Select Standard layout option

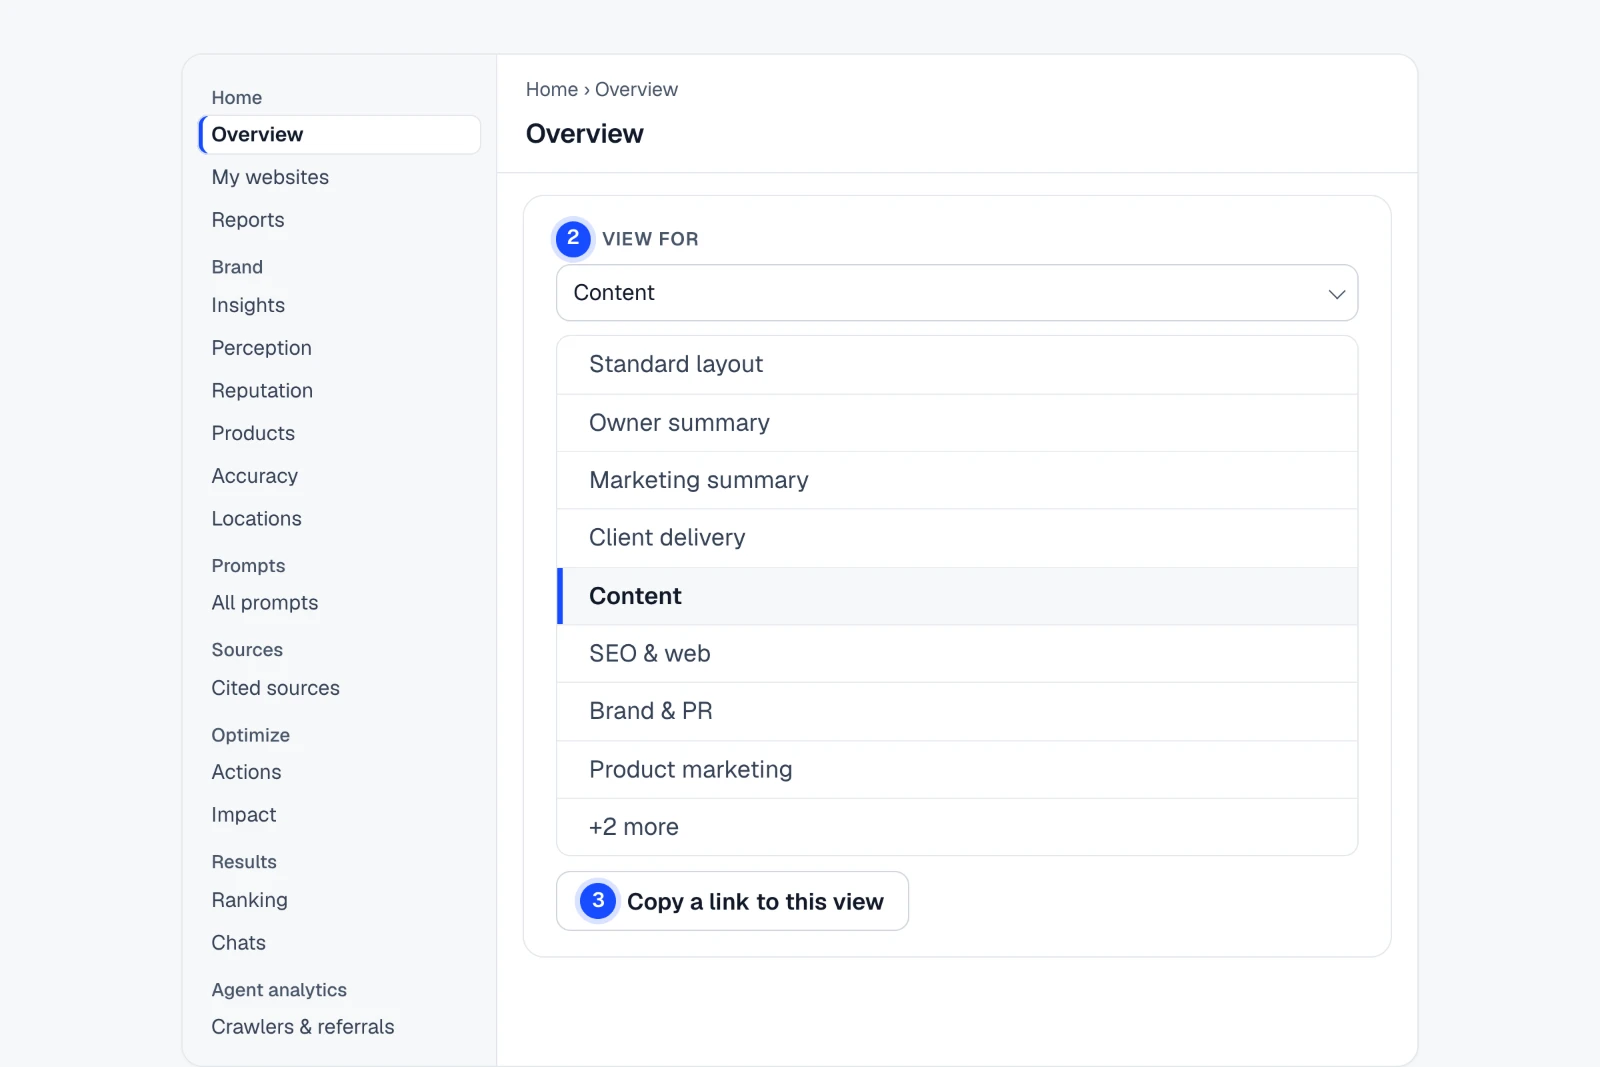(x=957, y=365)
